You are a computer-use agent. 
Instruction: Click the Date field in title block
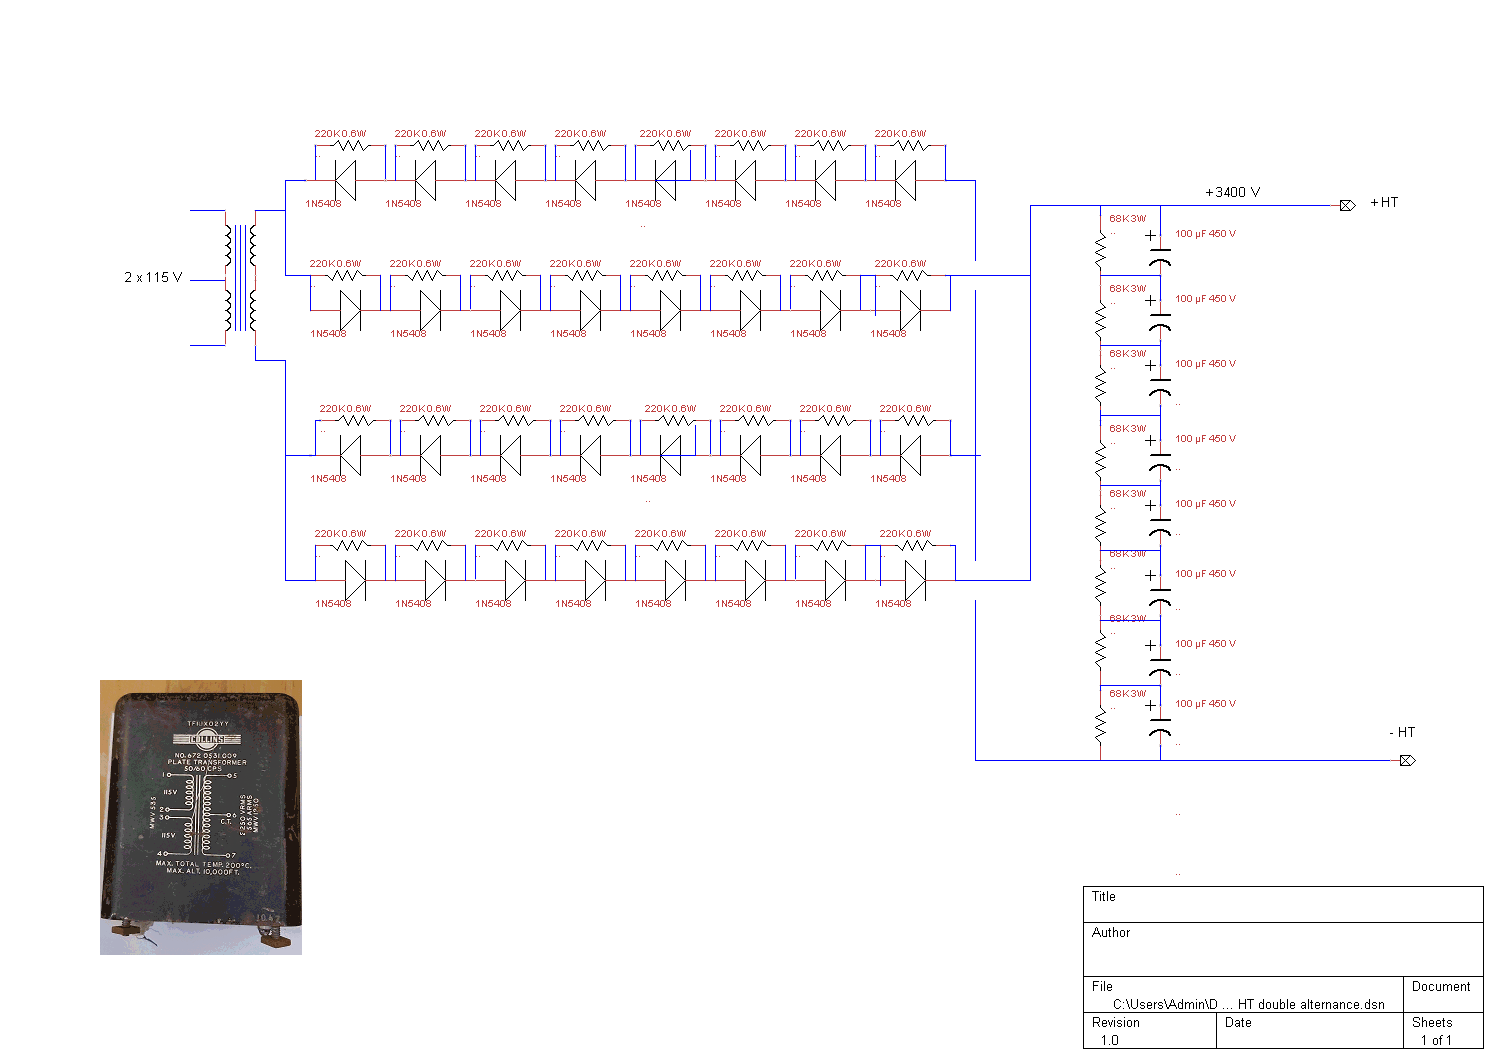tap(1309, 1031)
